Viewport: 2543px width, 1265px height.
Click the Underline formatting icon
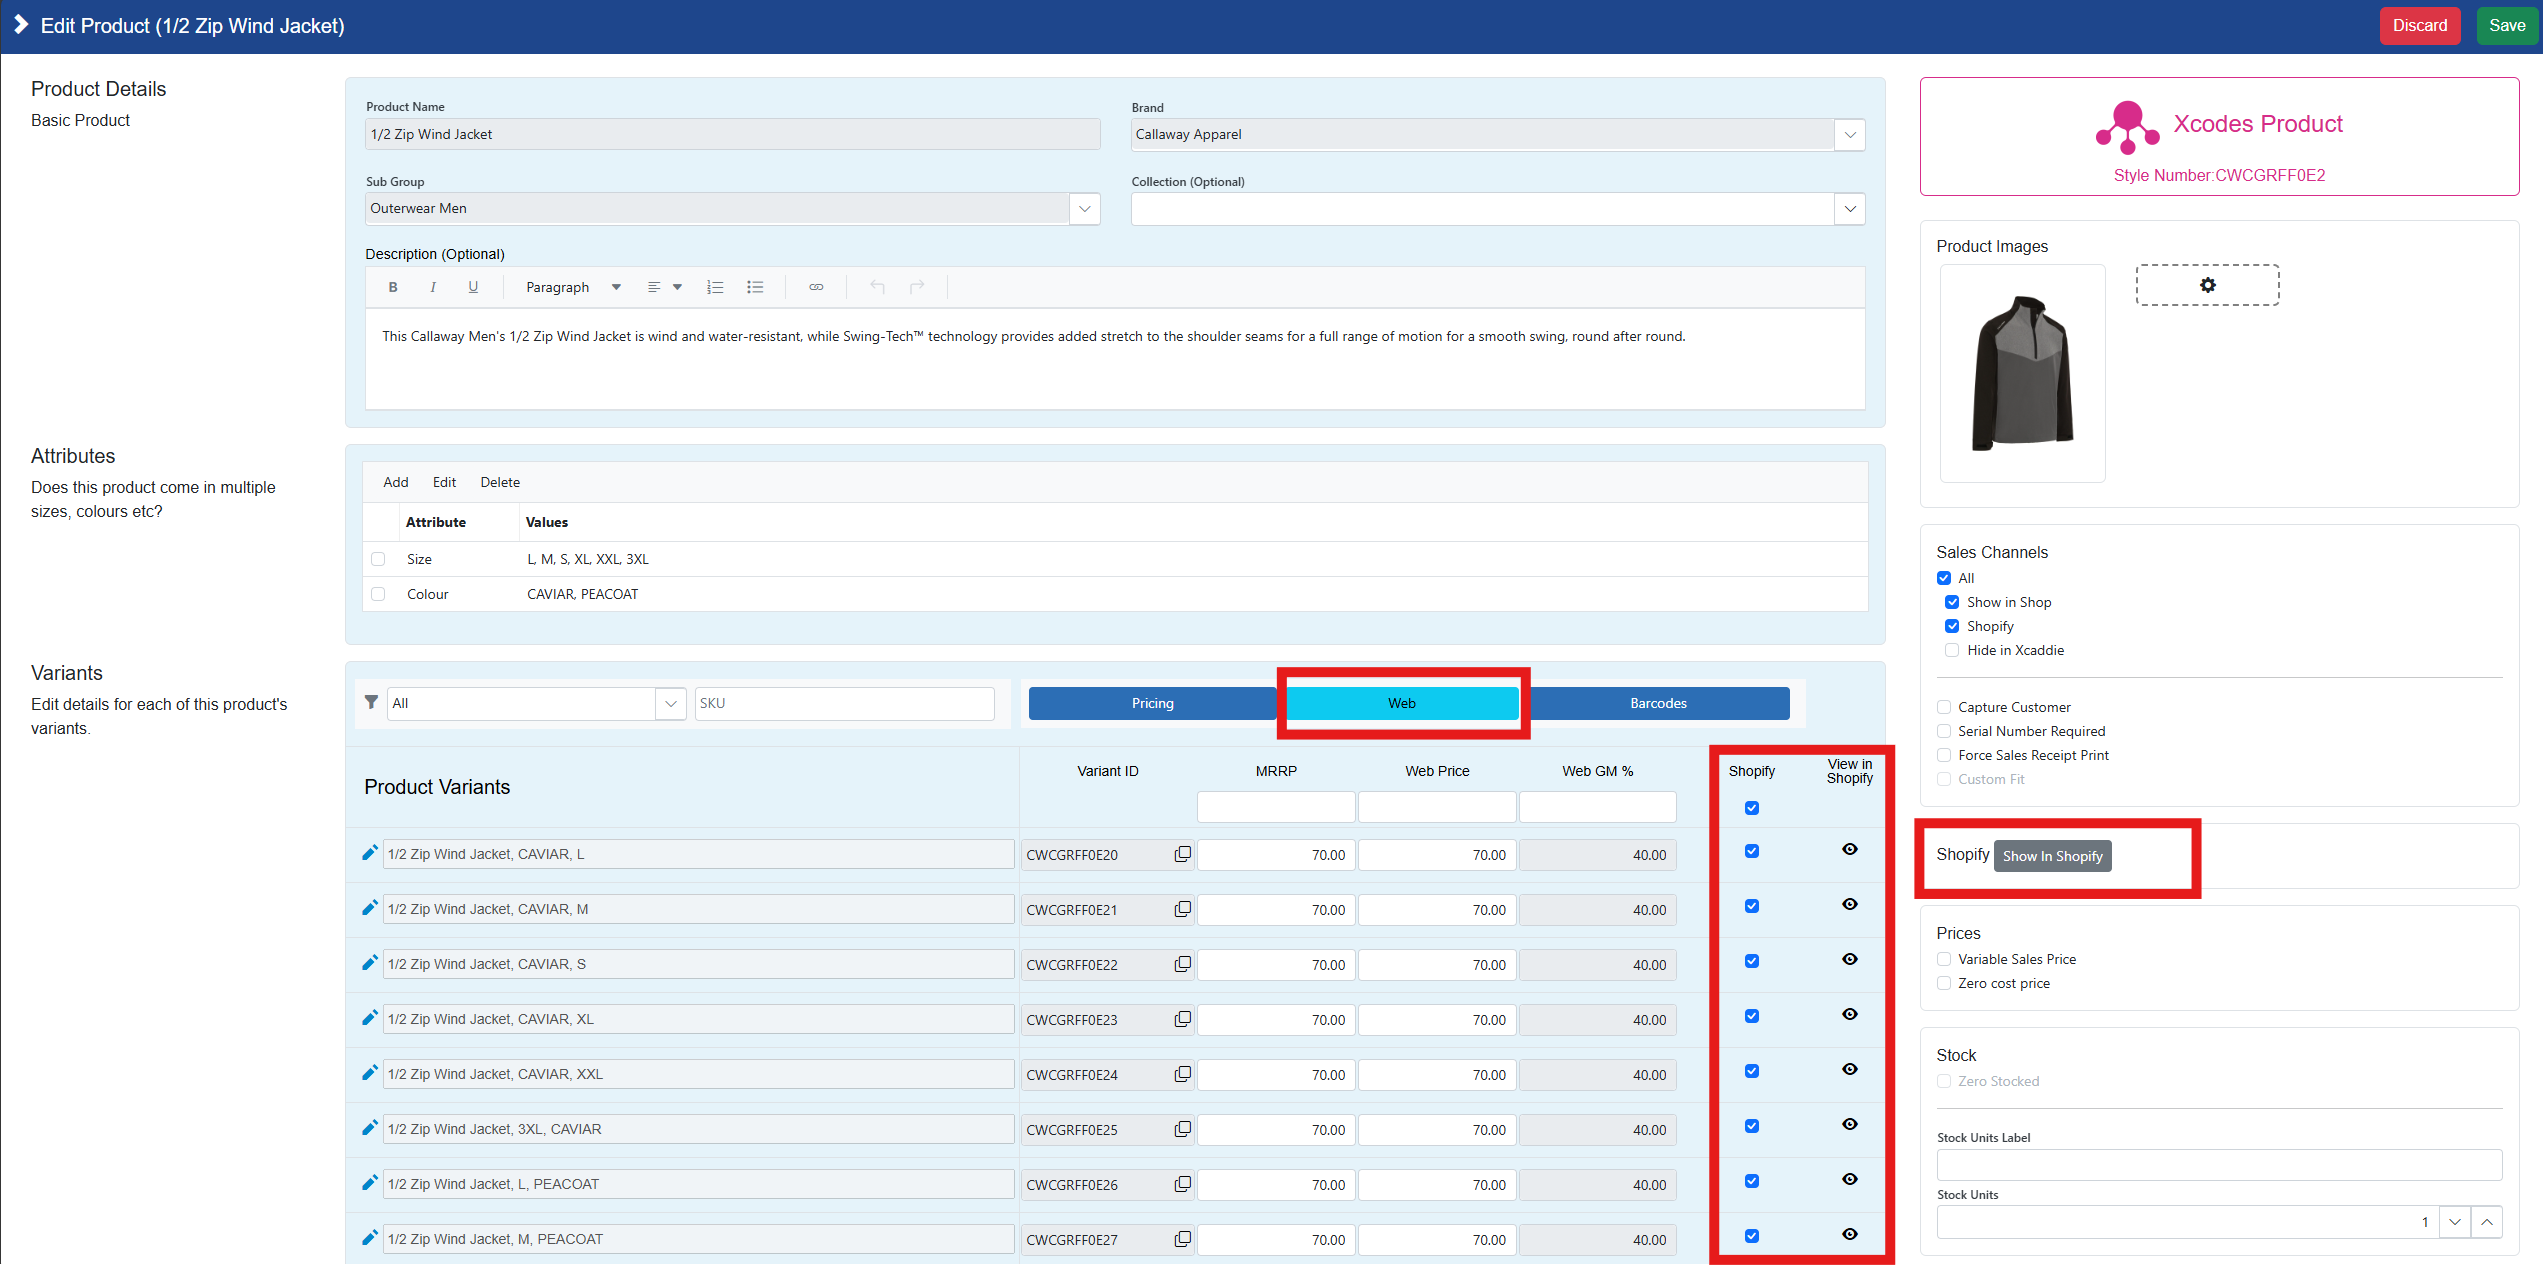click(x=473, y=287)
